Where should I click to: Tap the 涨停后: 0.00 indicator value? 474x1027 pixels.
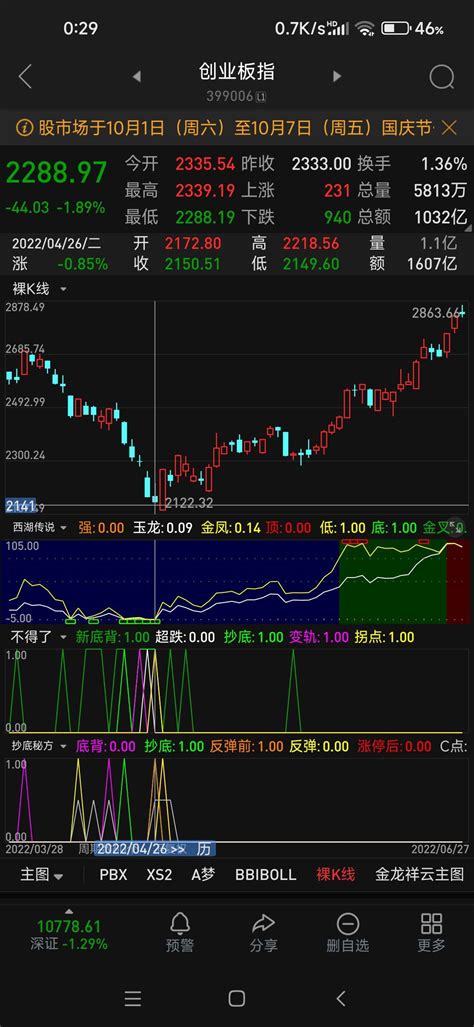click(394, 746)
